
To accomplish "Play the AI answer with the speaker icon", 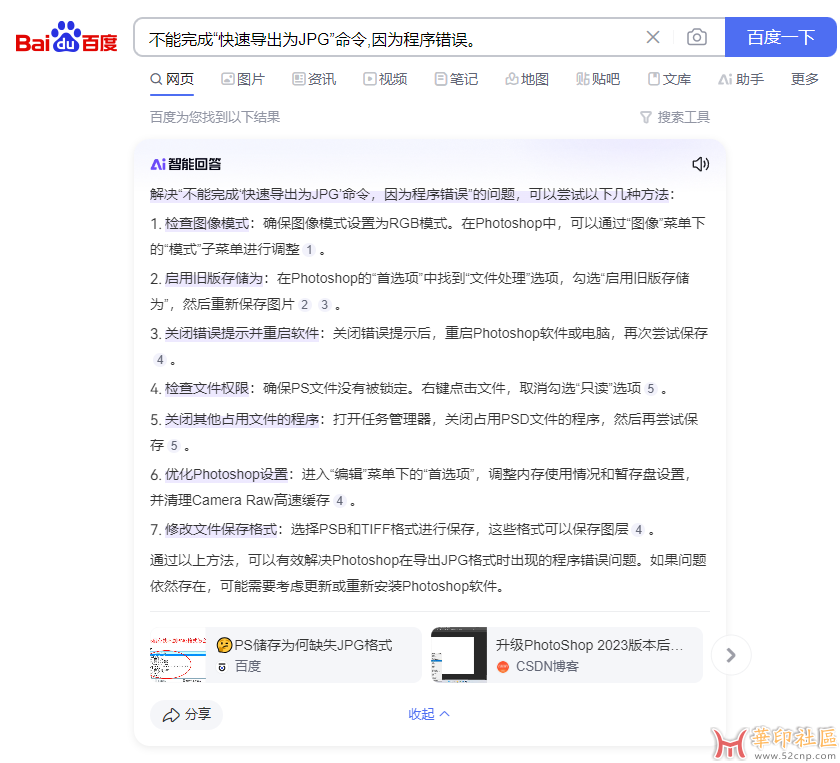I will [701, 164].
